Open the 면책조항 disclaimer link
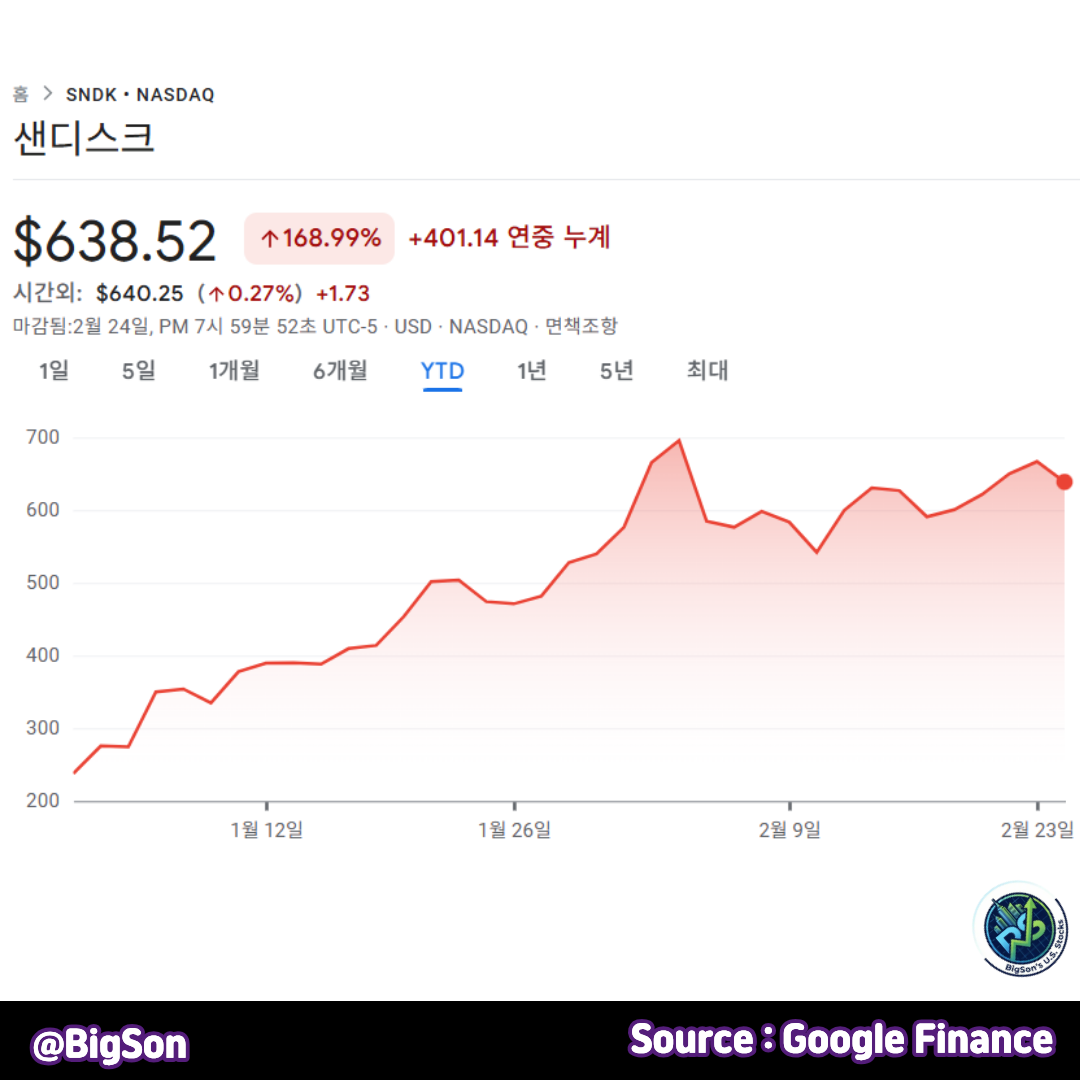The height and width of the screenshot is (1080, 1080). point(582,326)
